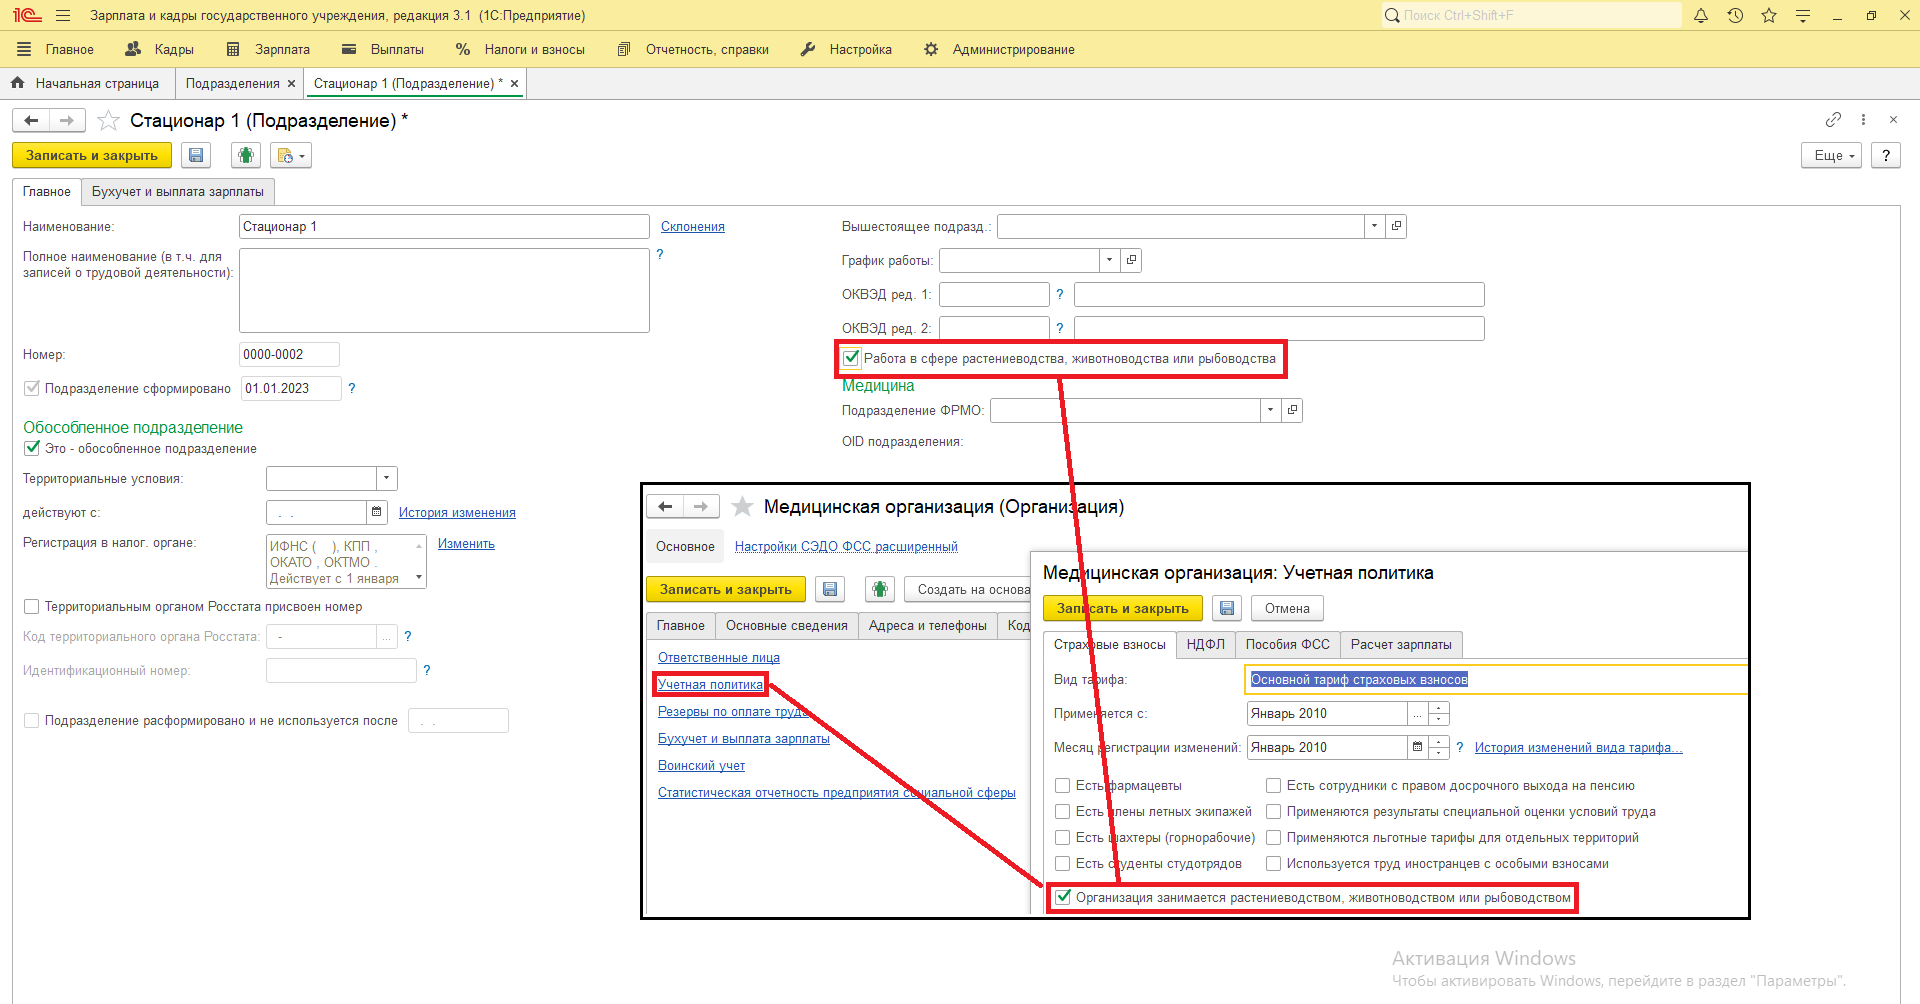This screenshot has height=1004, width=1920.
Task: Enable 'Территориальным органом Росстата присвоен номер'
Action: [x=32, y=607]
